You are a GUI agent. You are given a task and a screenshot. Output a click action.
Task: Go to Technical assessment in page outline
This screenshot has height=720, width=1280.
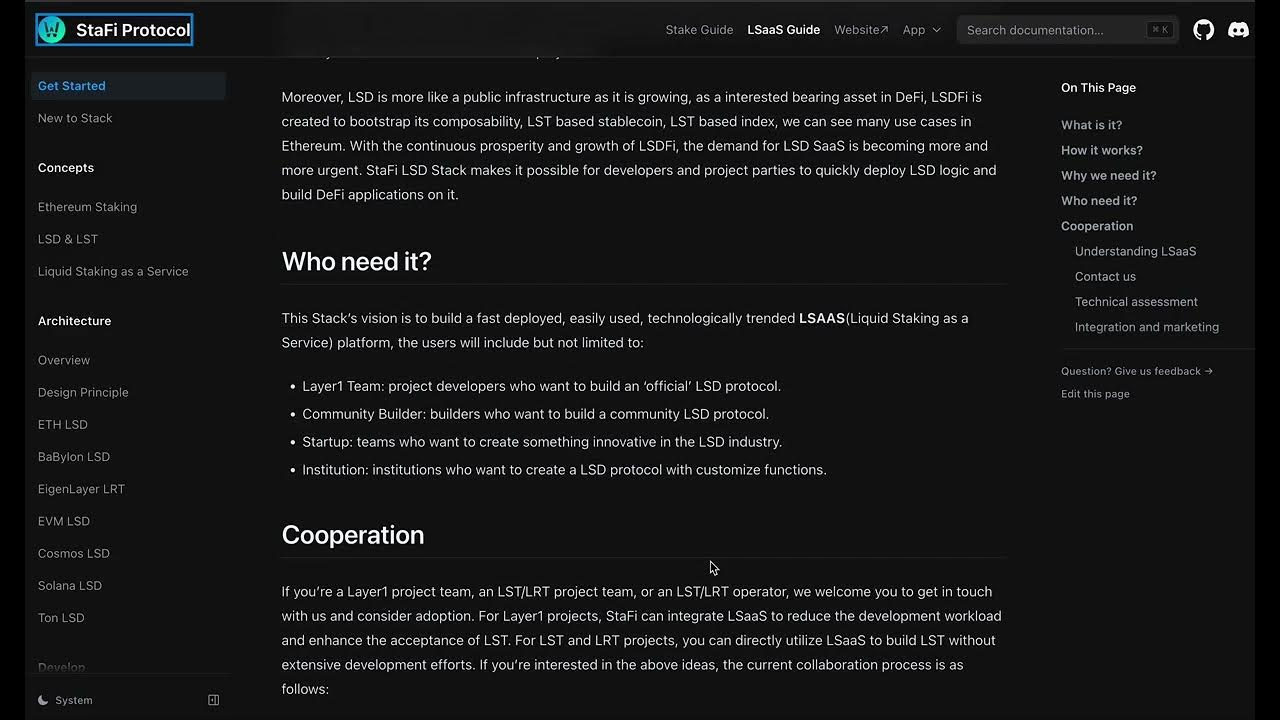1136,302
